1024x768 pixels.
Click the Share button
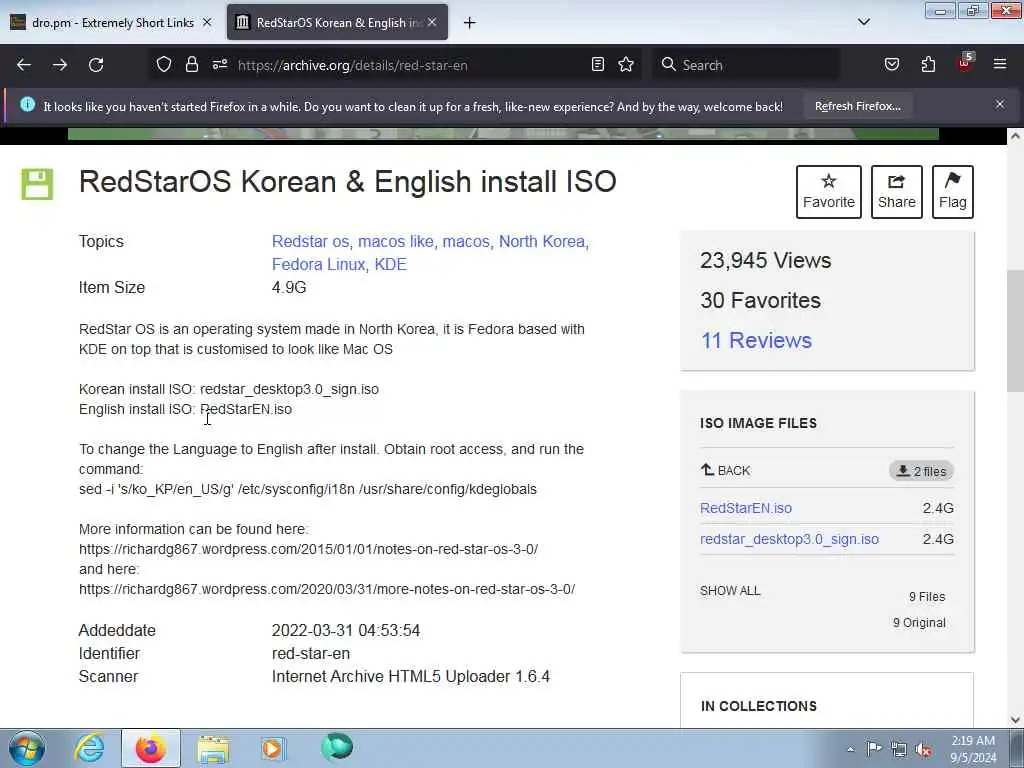pyautogui.click(x=897, y=191)
